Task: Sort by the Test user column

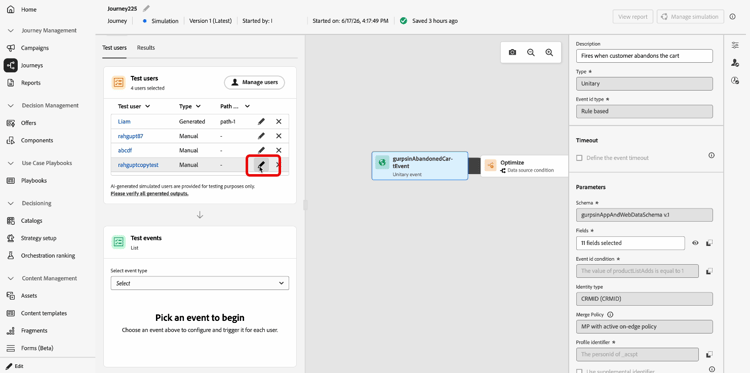Action: (134, 106)
